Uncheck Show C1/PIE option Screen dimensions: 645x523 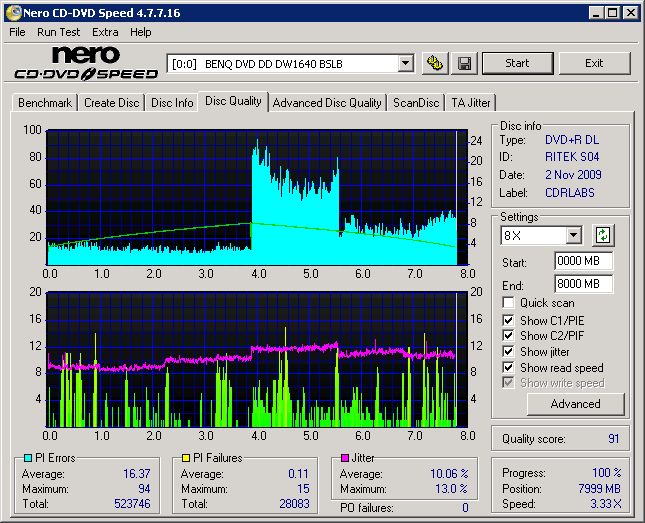click(509, 320)
